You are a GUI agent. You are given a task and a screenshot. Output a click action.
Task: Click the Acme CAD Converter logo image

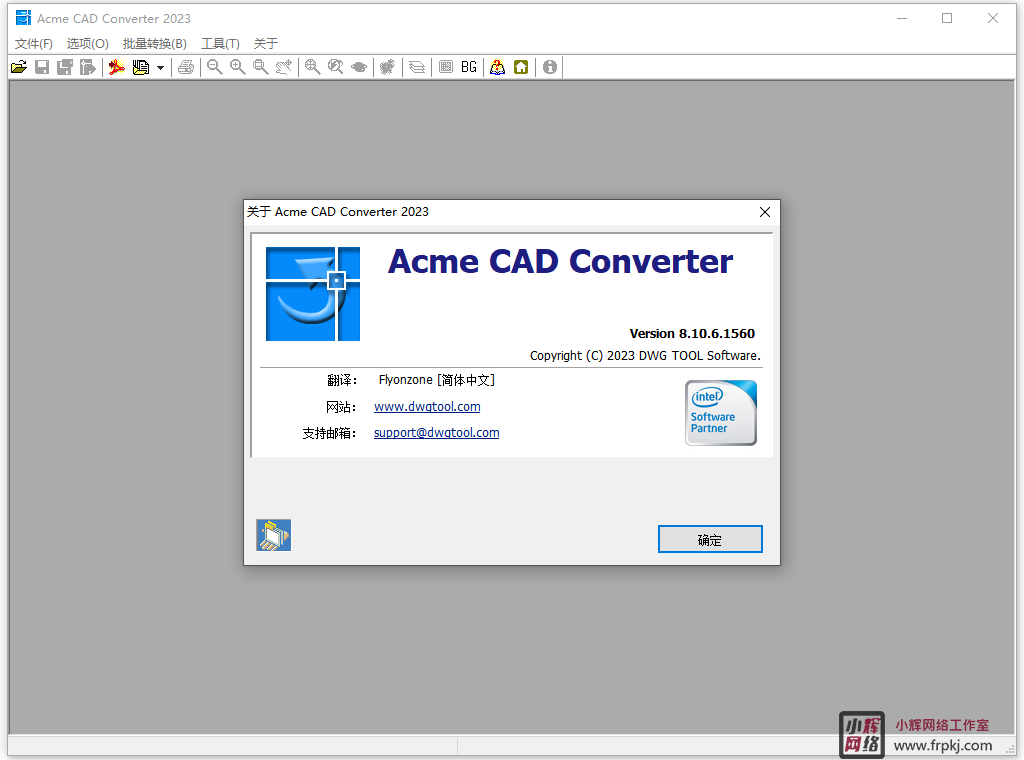[313, 294]
